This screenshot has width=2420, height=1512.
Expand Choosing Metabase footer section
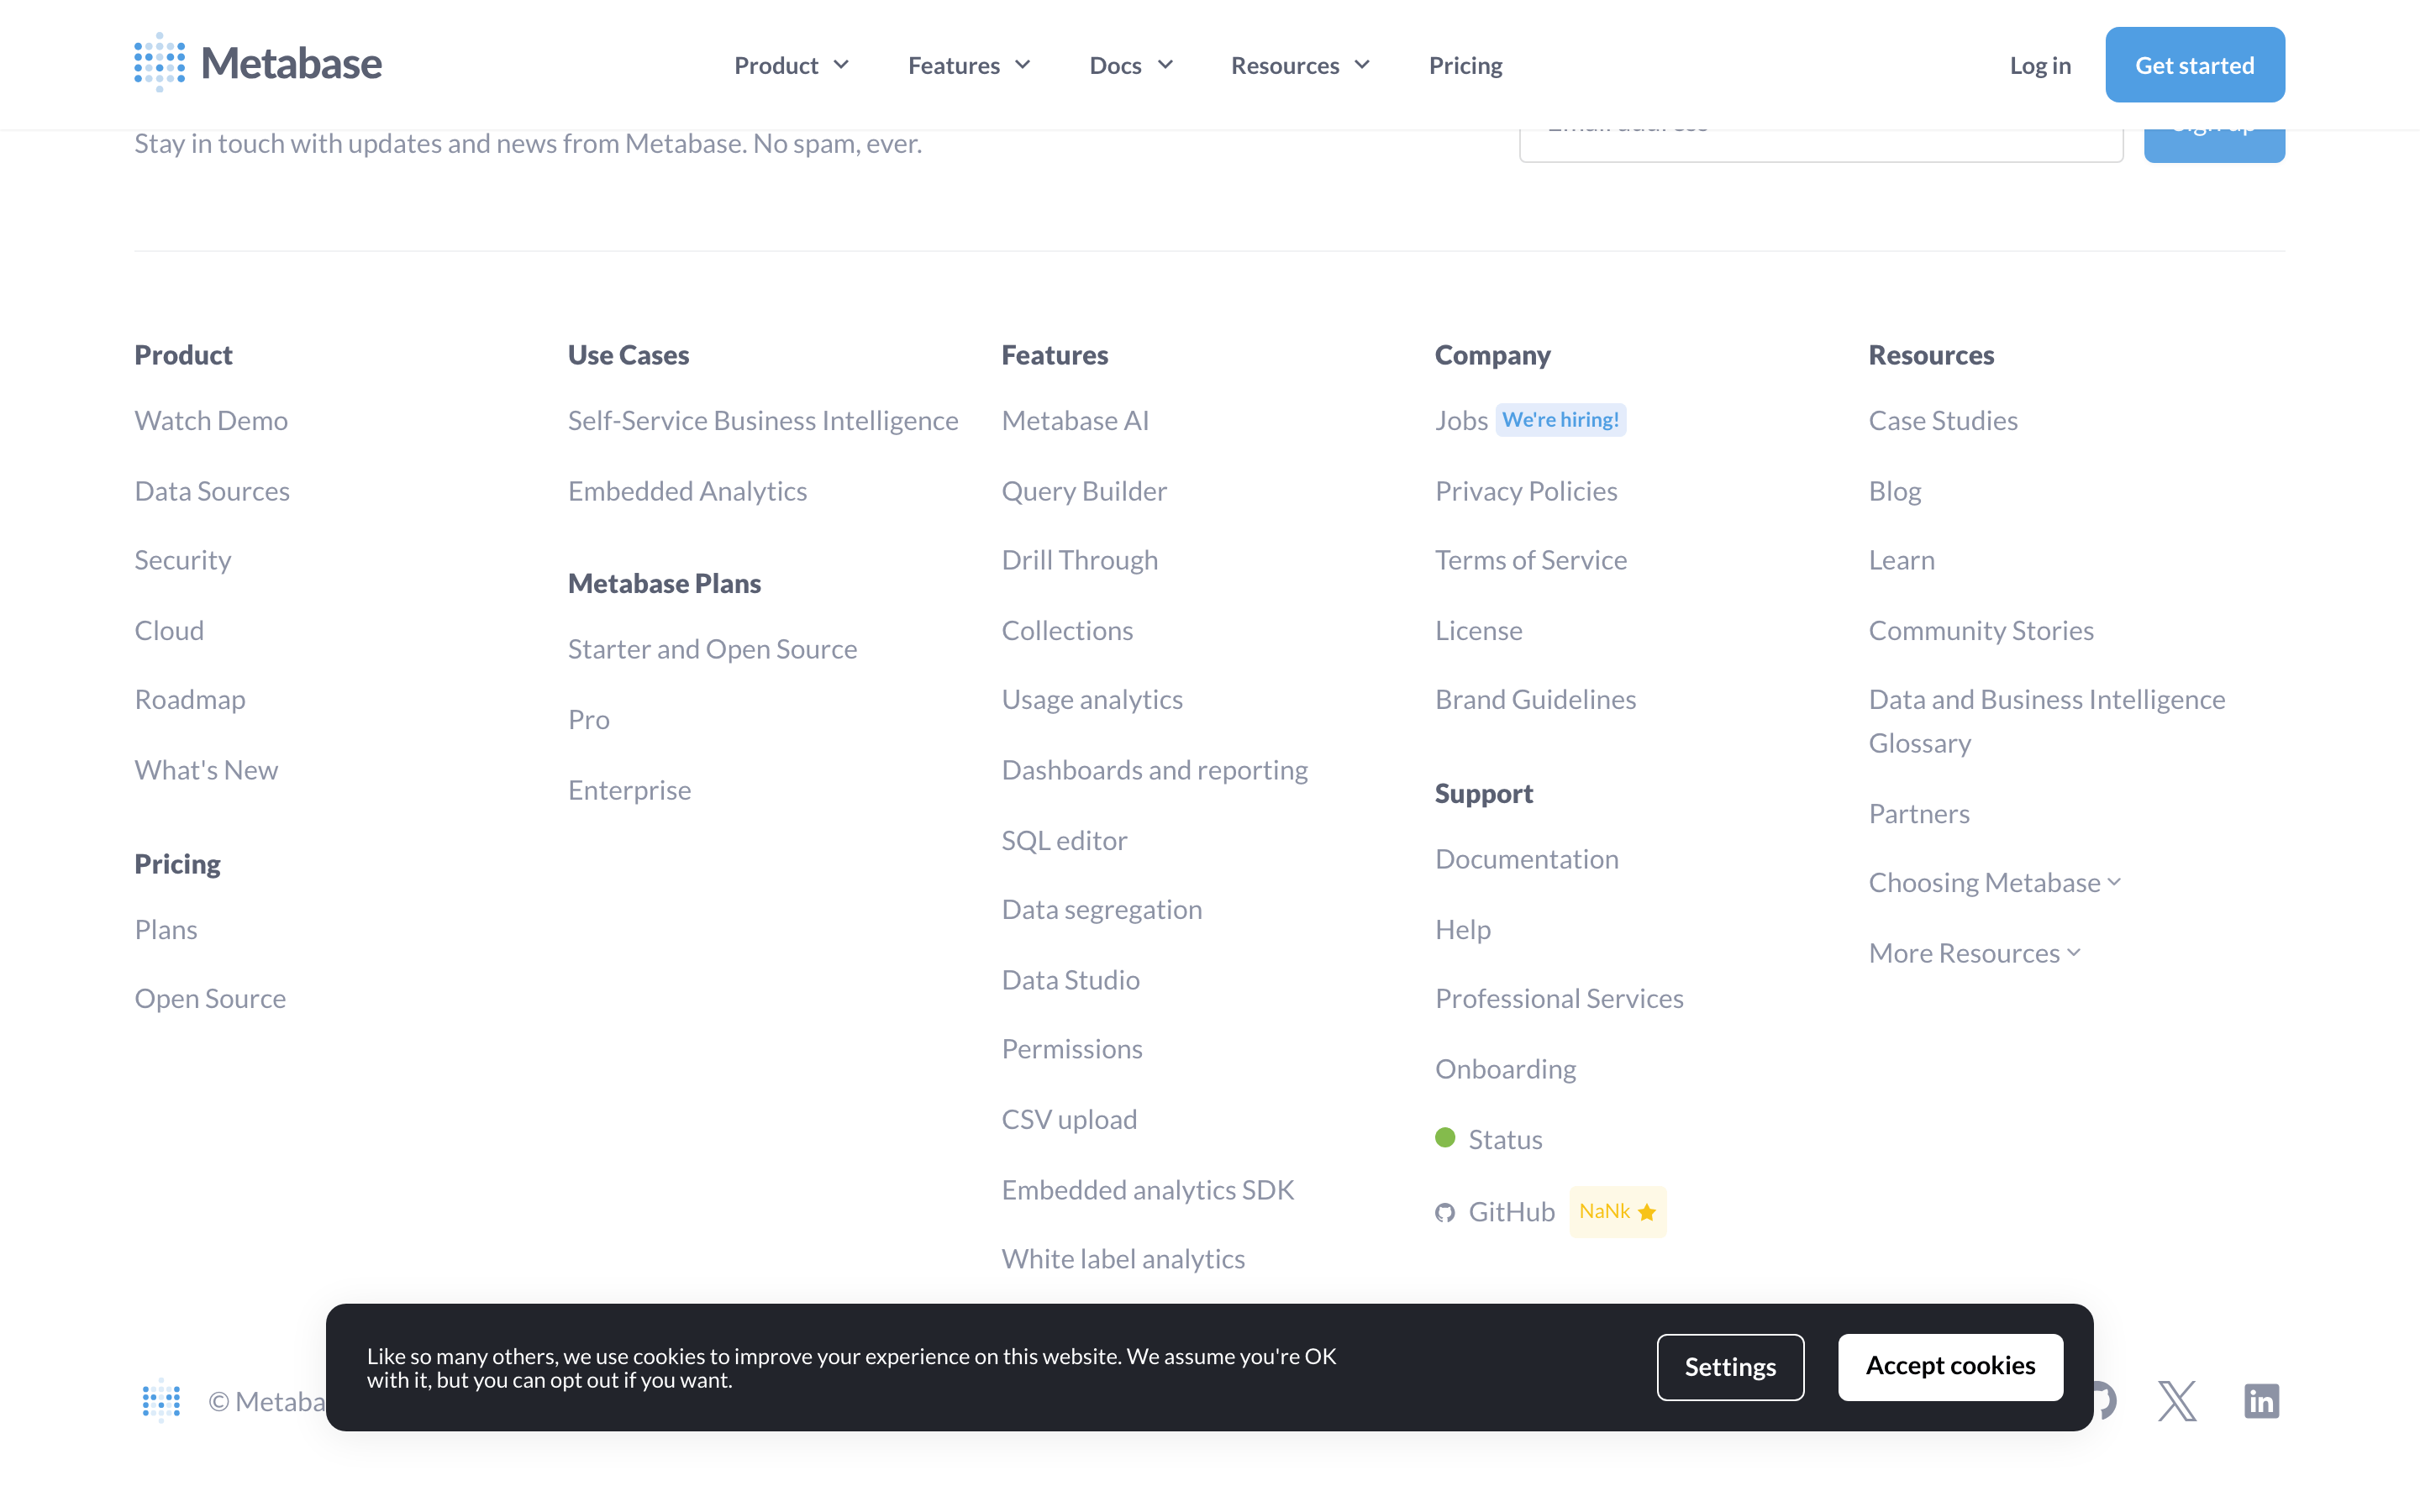1995,882
